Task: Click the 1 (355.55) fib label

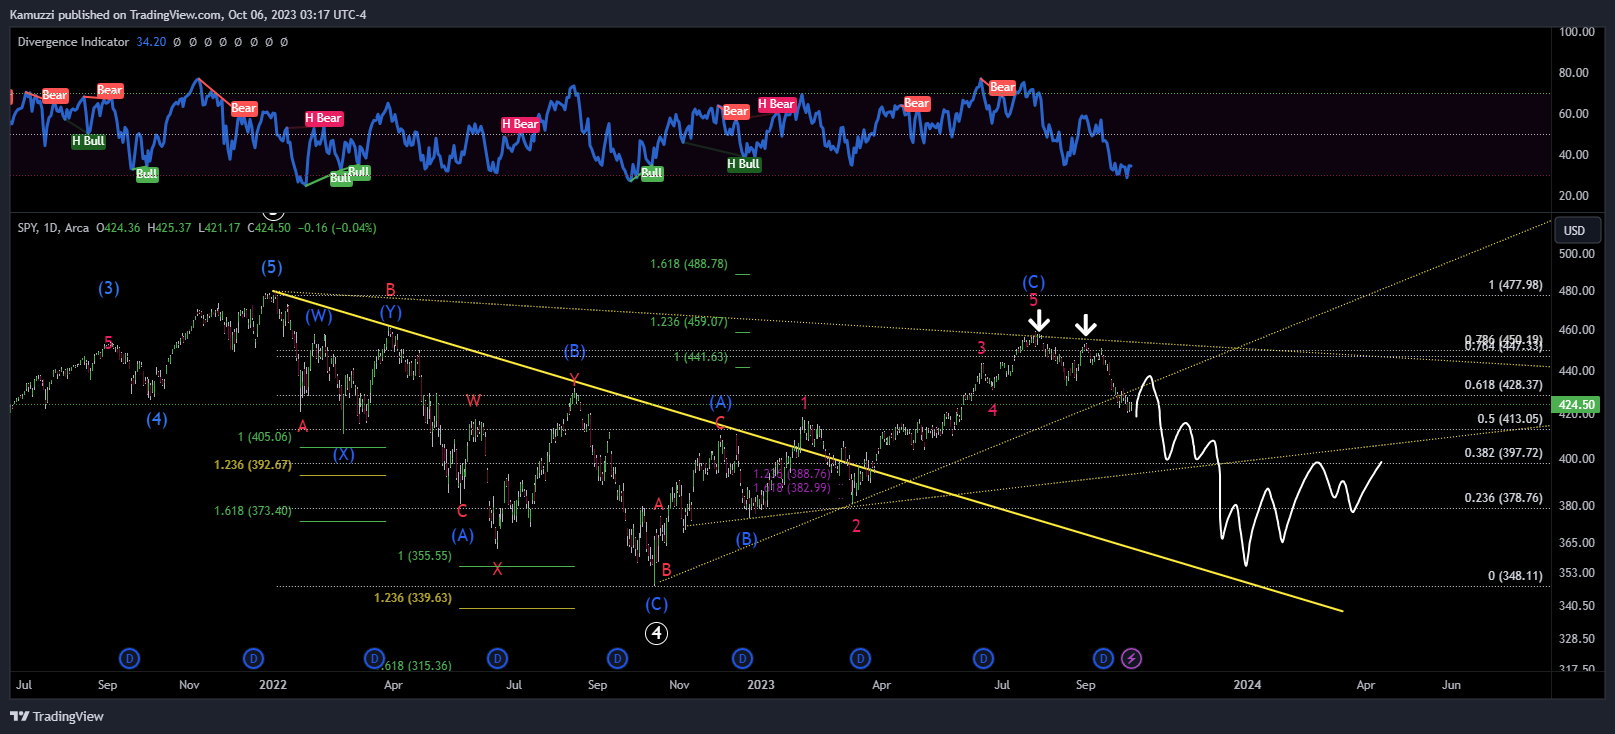Action: coord(425,556)
